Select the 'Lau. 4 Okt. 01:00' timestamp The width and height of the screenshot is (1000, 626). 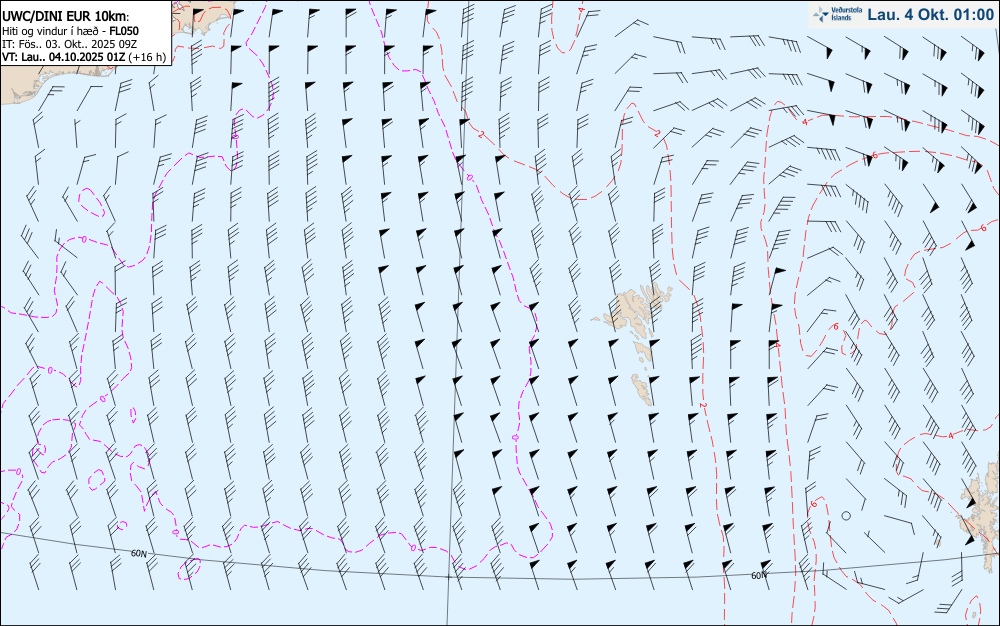click(x=930, y=14)
